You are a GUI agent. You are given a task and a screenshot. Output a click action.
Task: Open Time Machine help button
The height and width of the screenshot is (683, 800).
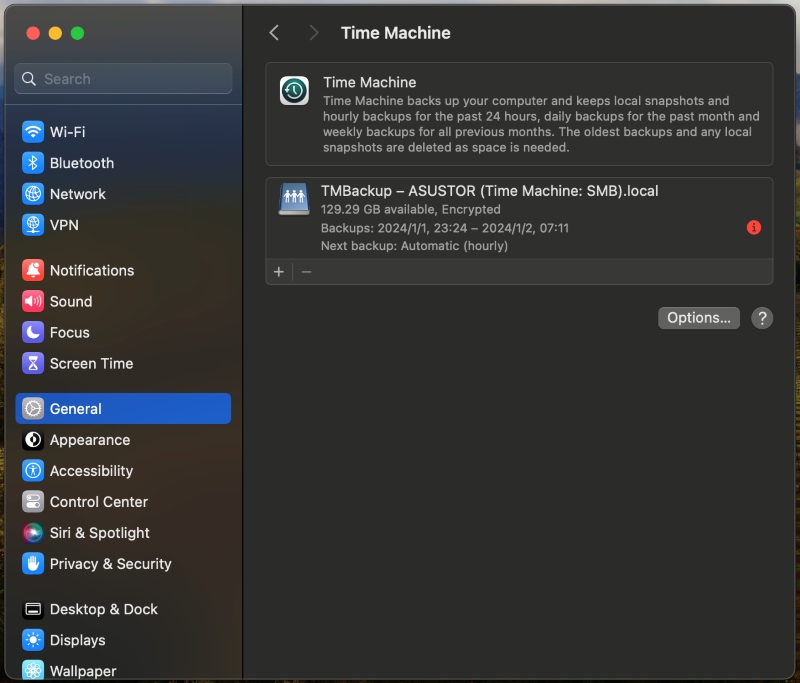(762, 318)
